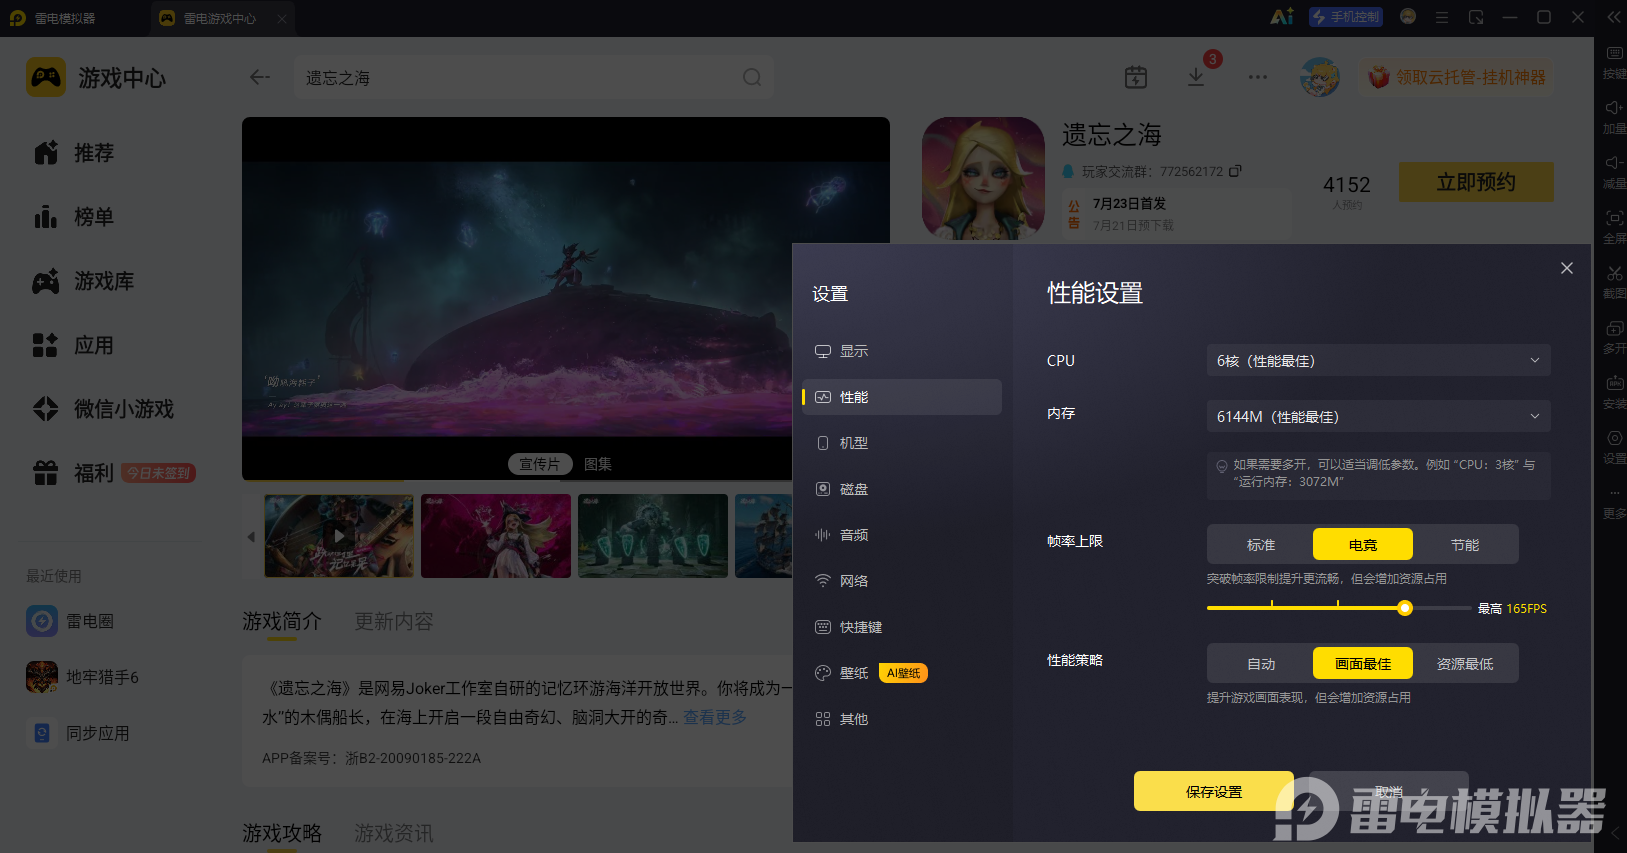Screen dimensions: 1627x853
Task: Select the green monster screenshot thumbnail
Action: click(653, 536)
